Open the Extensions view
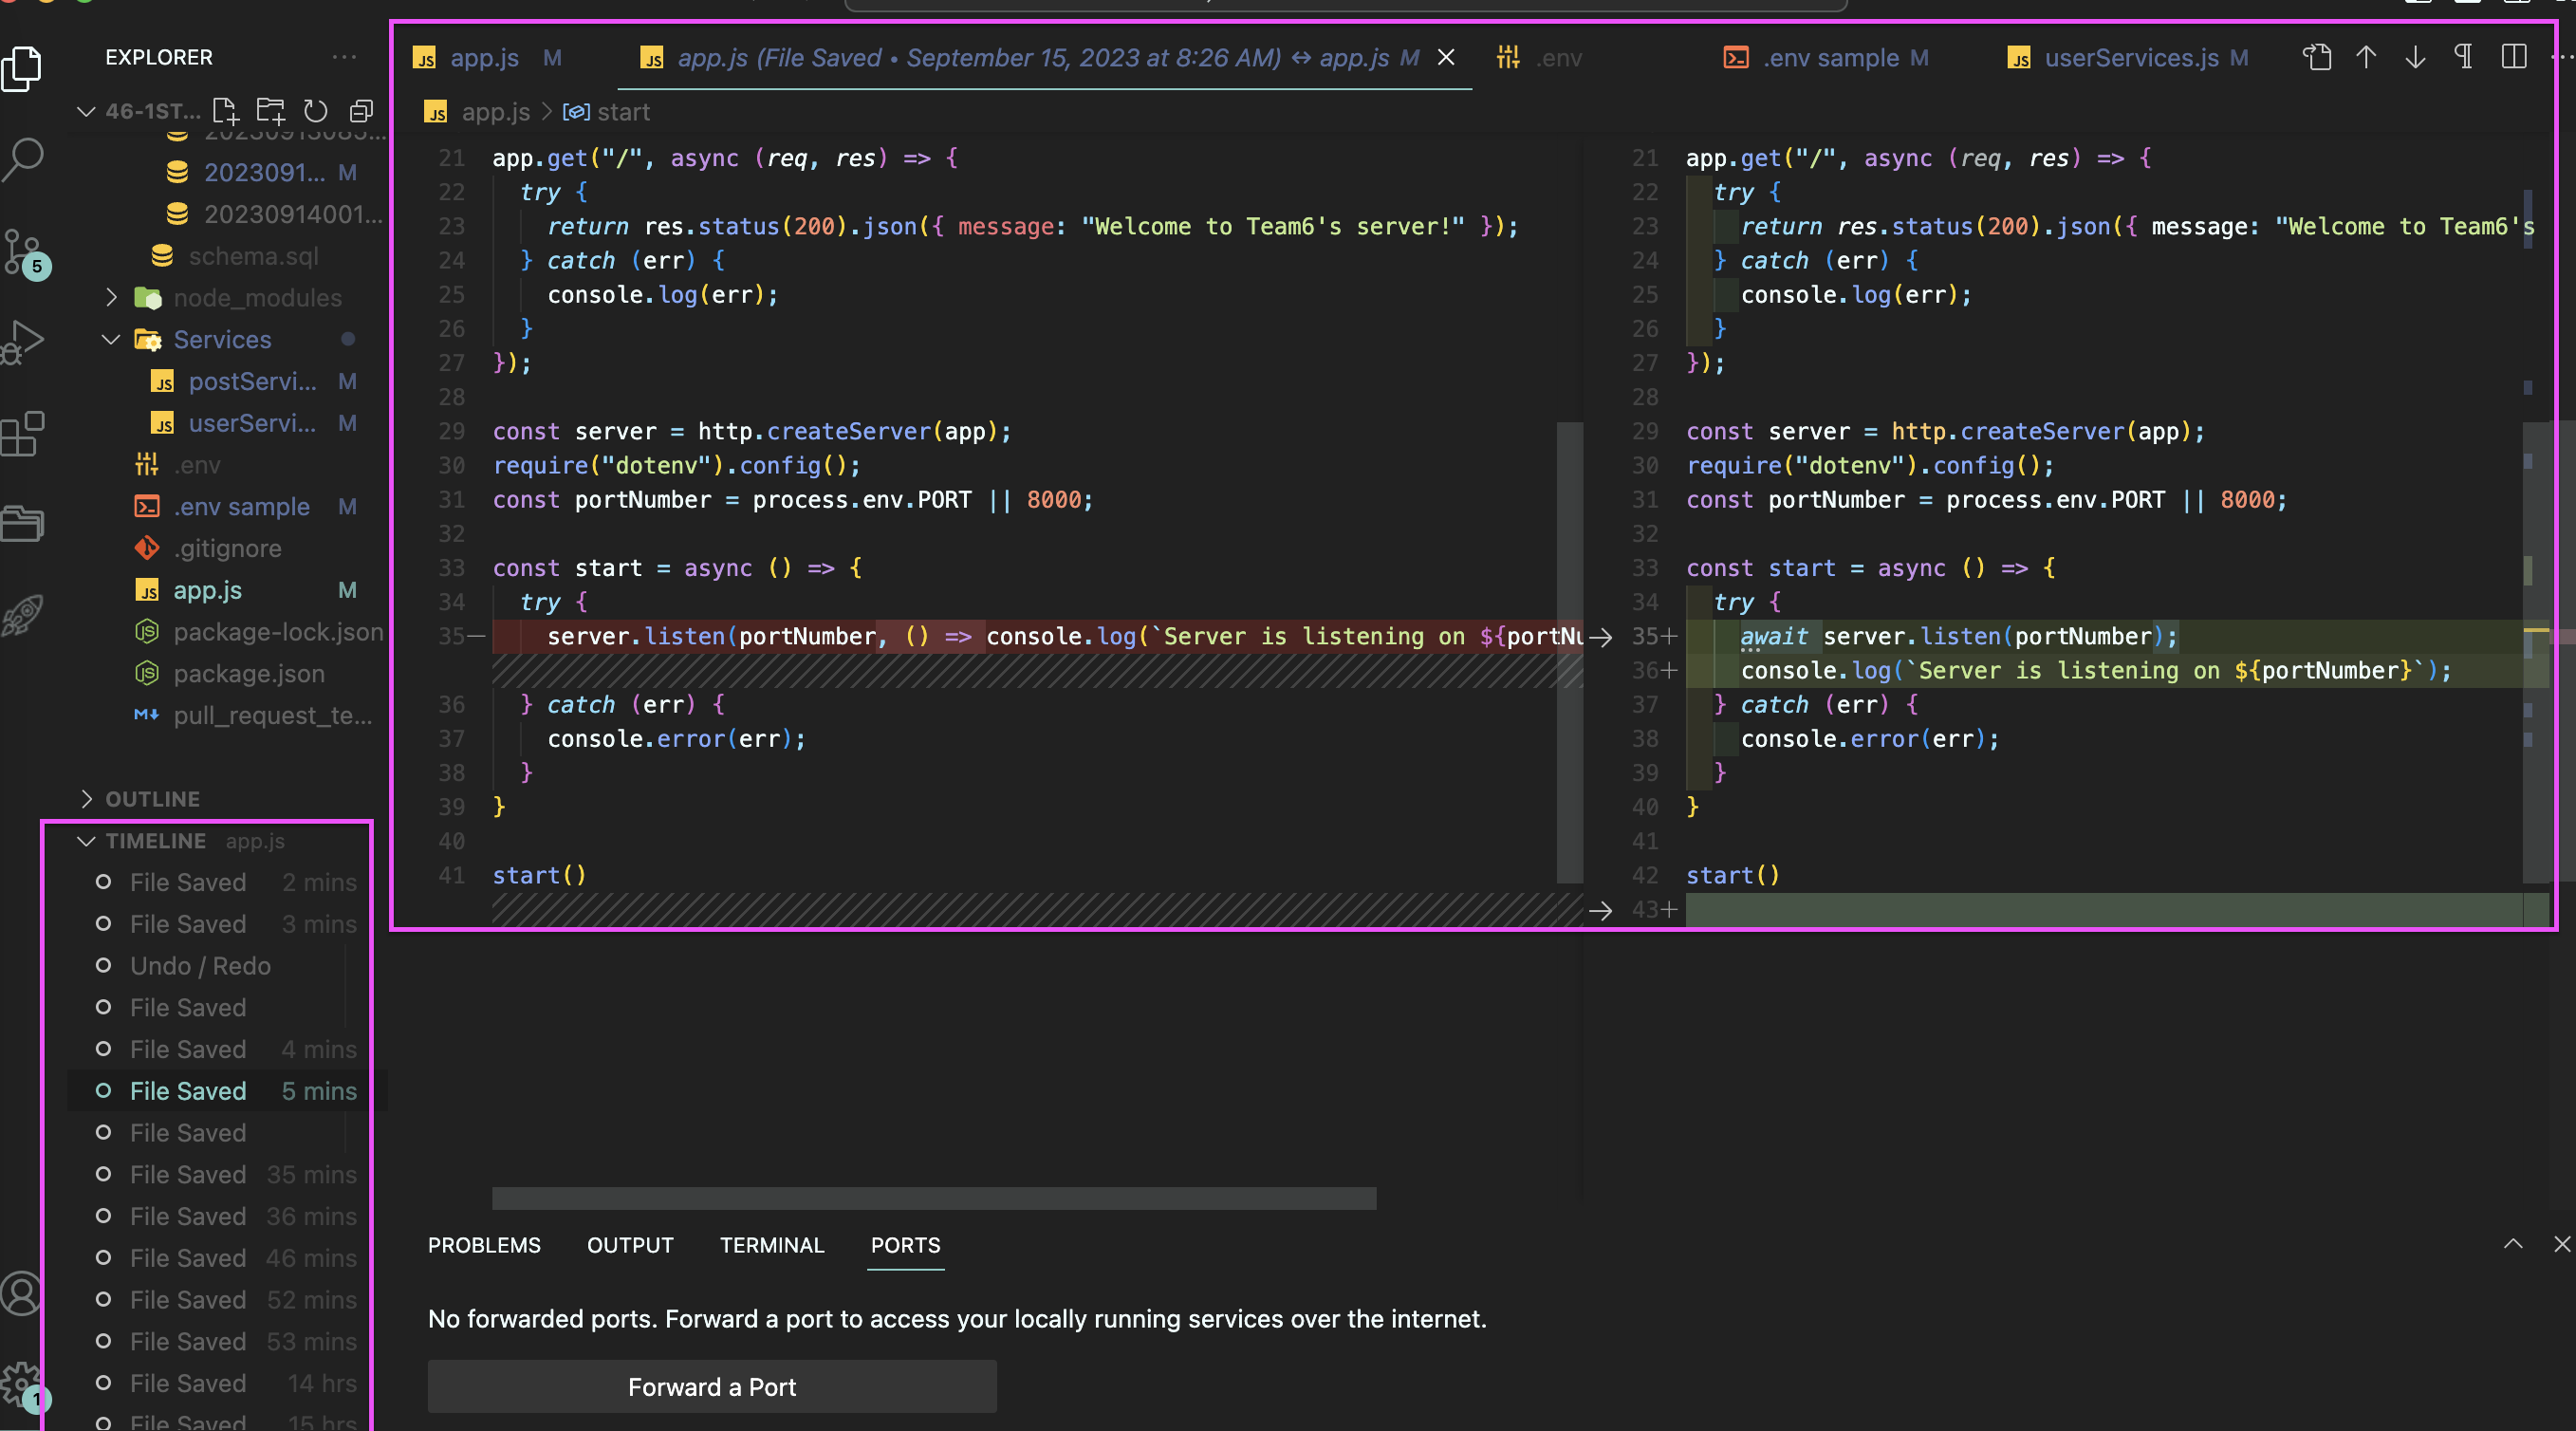The width and height of the screenshot is (2576, 1431). [x=22, y=434]
